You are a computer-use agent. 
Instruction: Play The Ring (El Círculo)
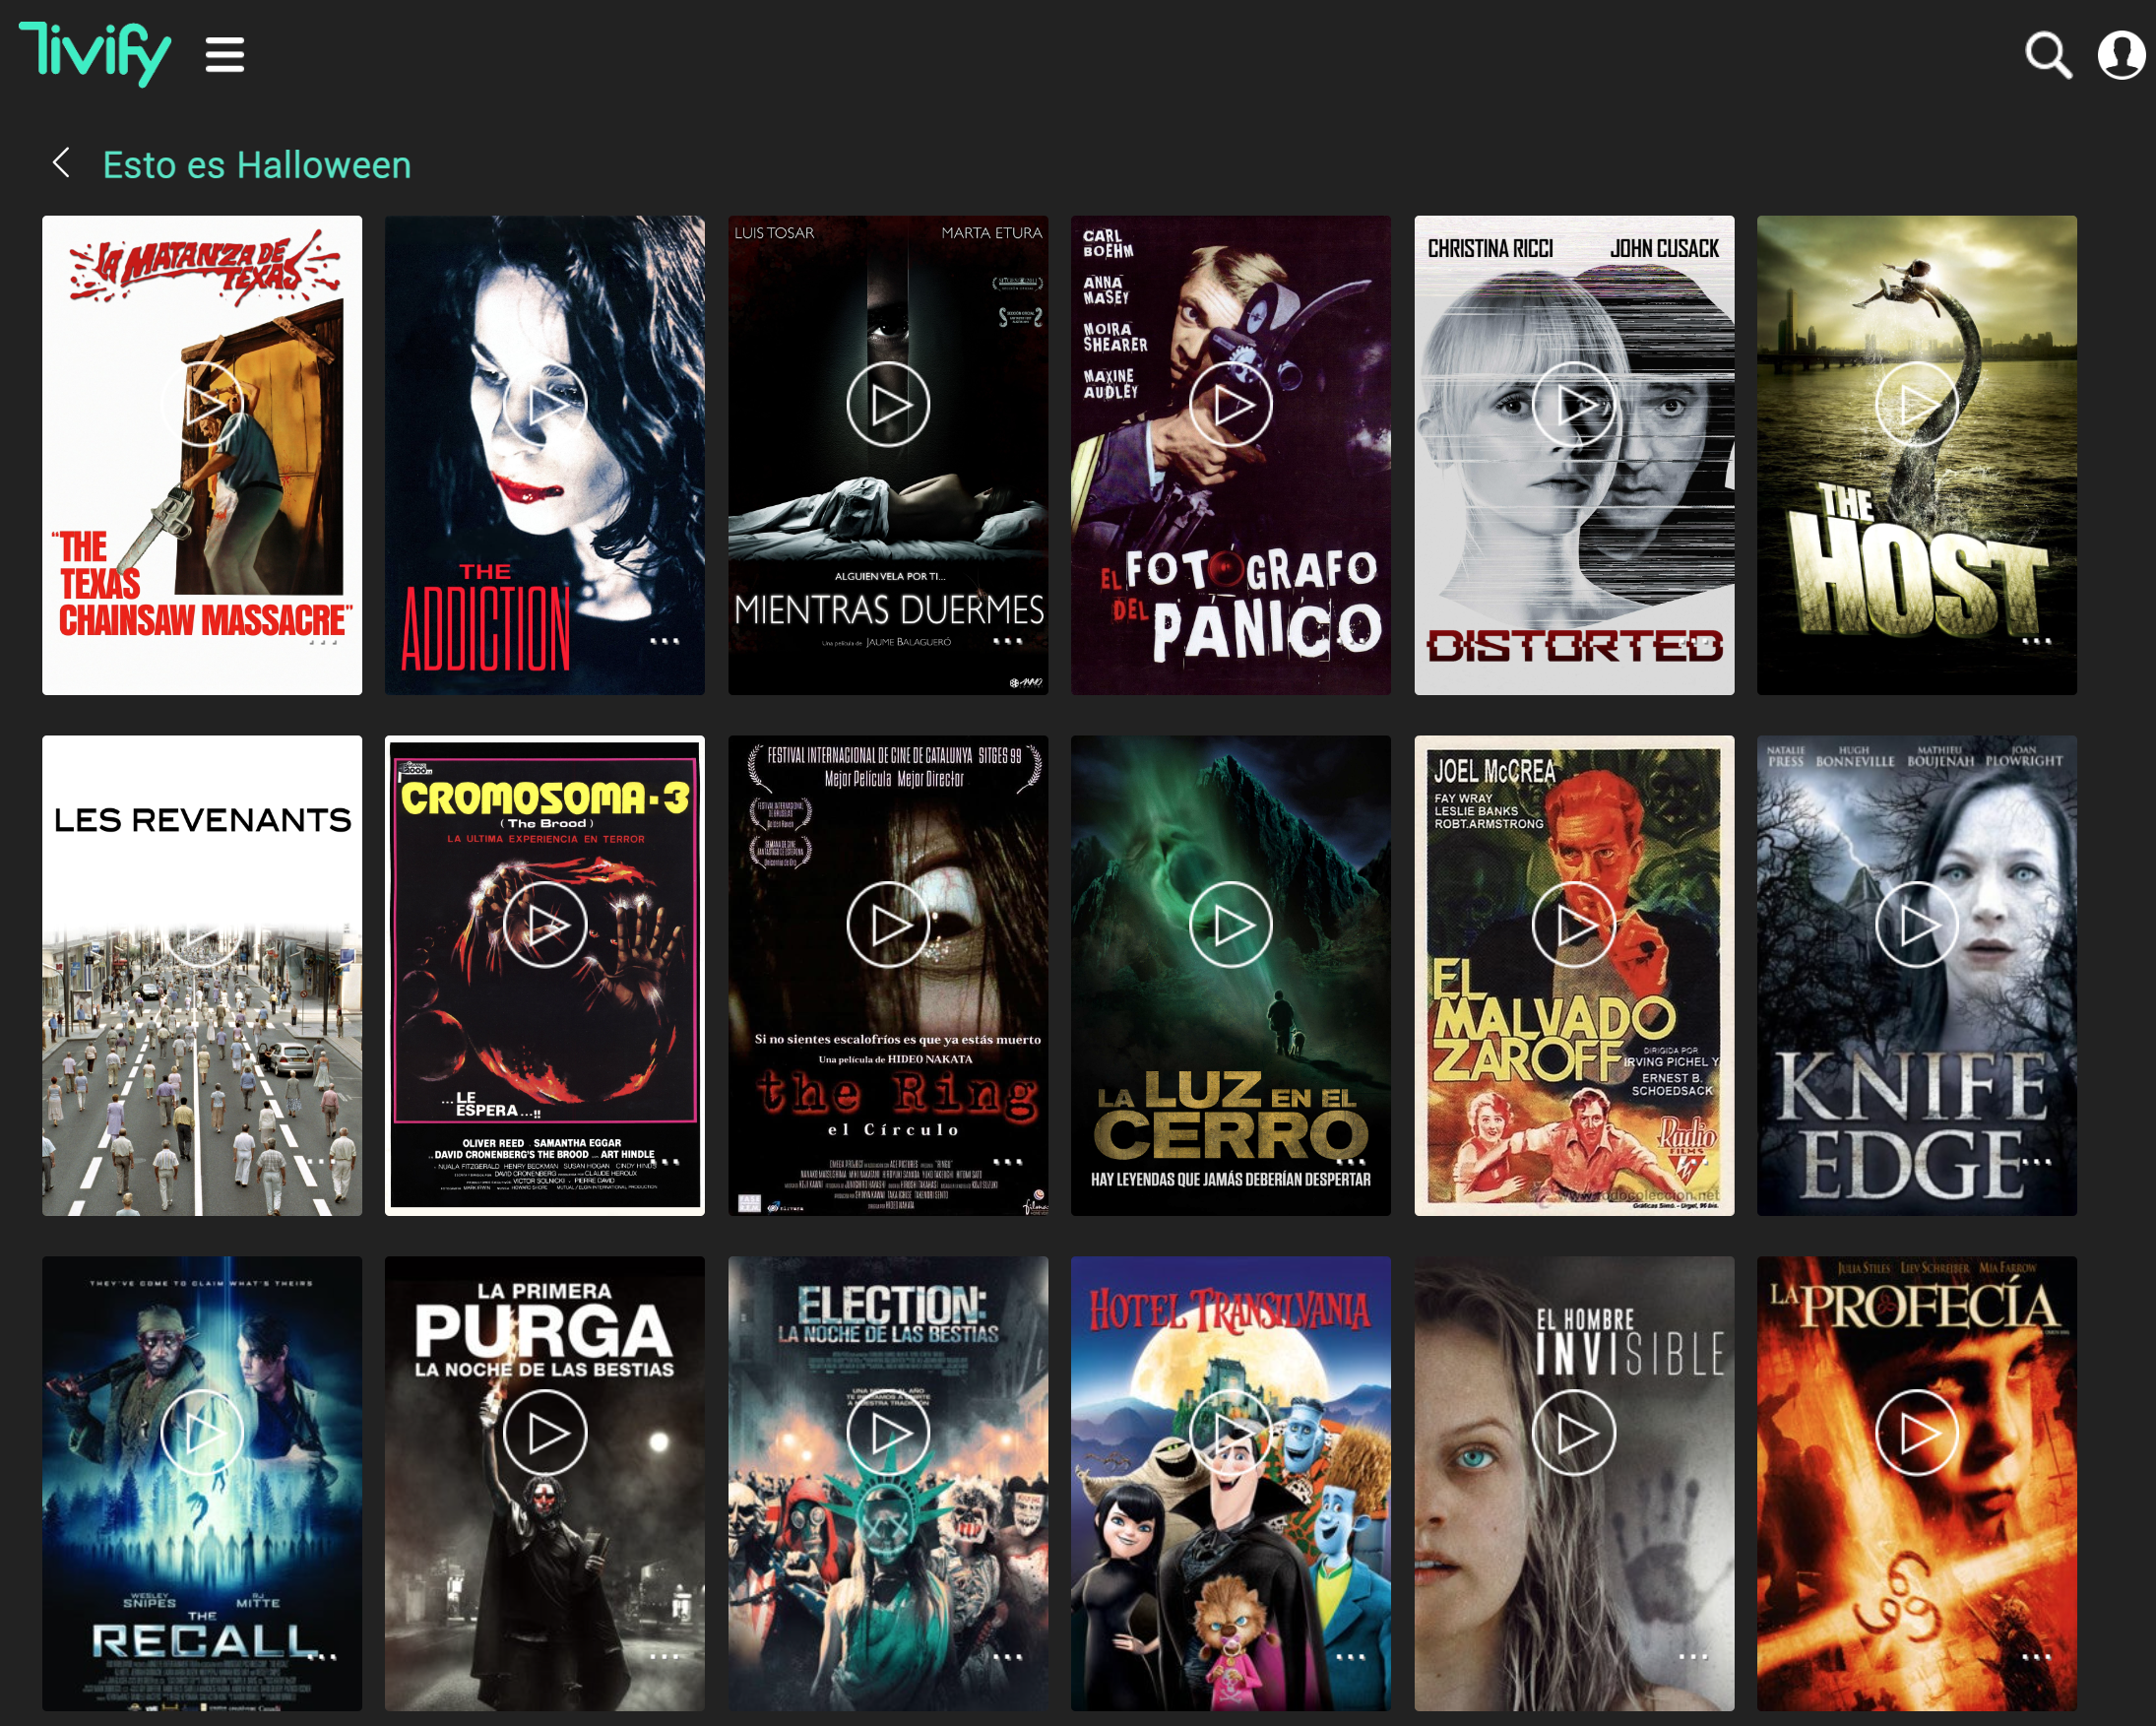tap(888, 925)
